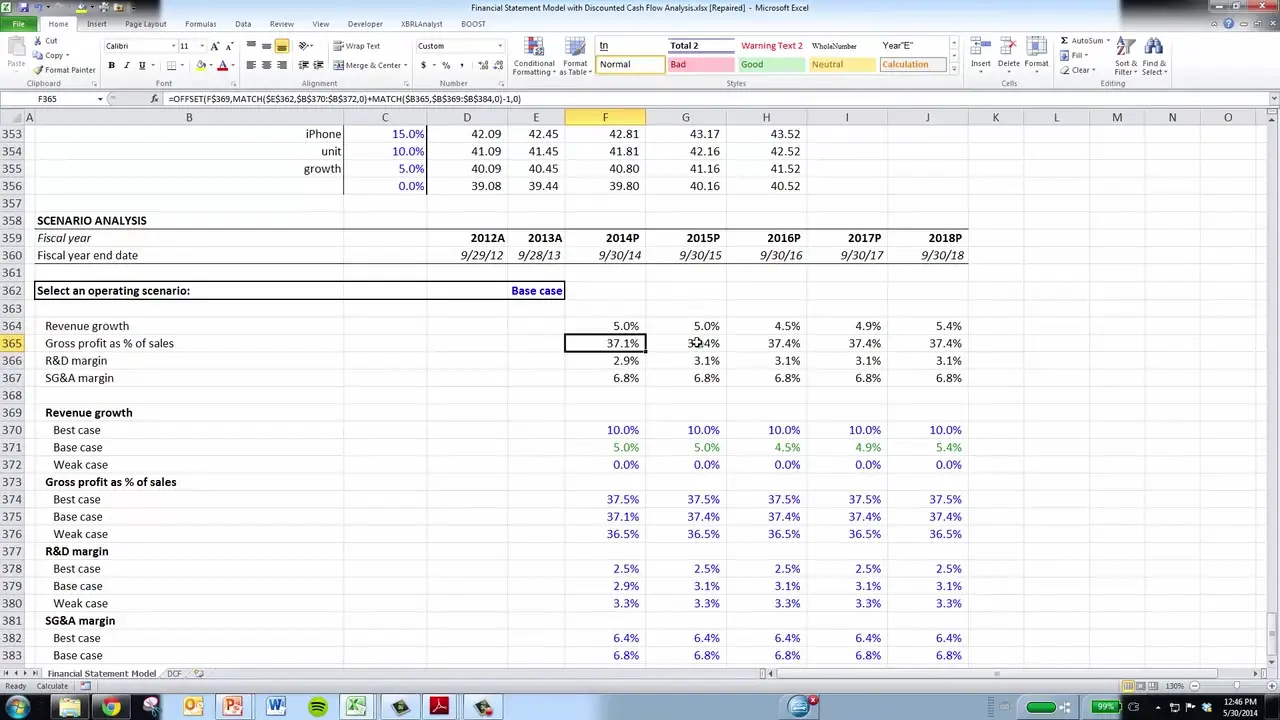
Task: Open the font name Calibri dropdown
Action: coord(173,46)
